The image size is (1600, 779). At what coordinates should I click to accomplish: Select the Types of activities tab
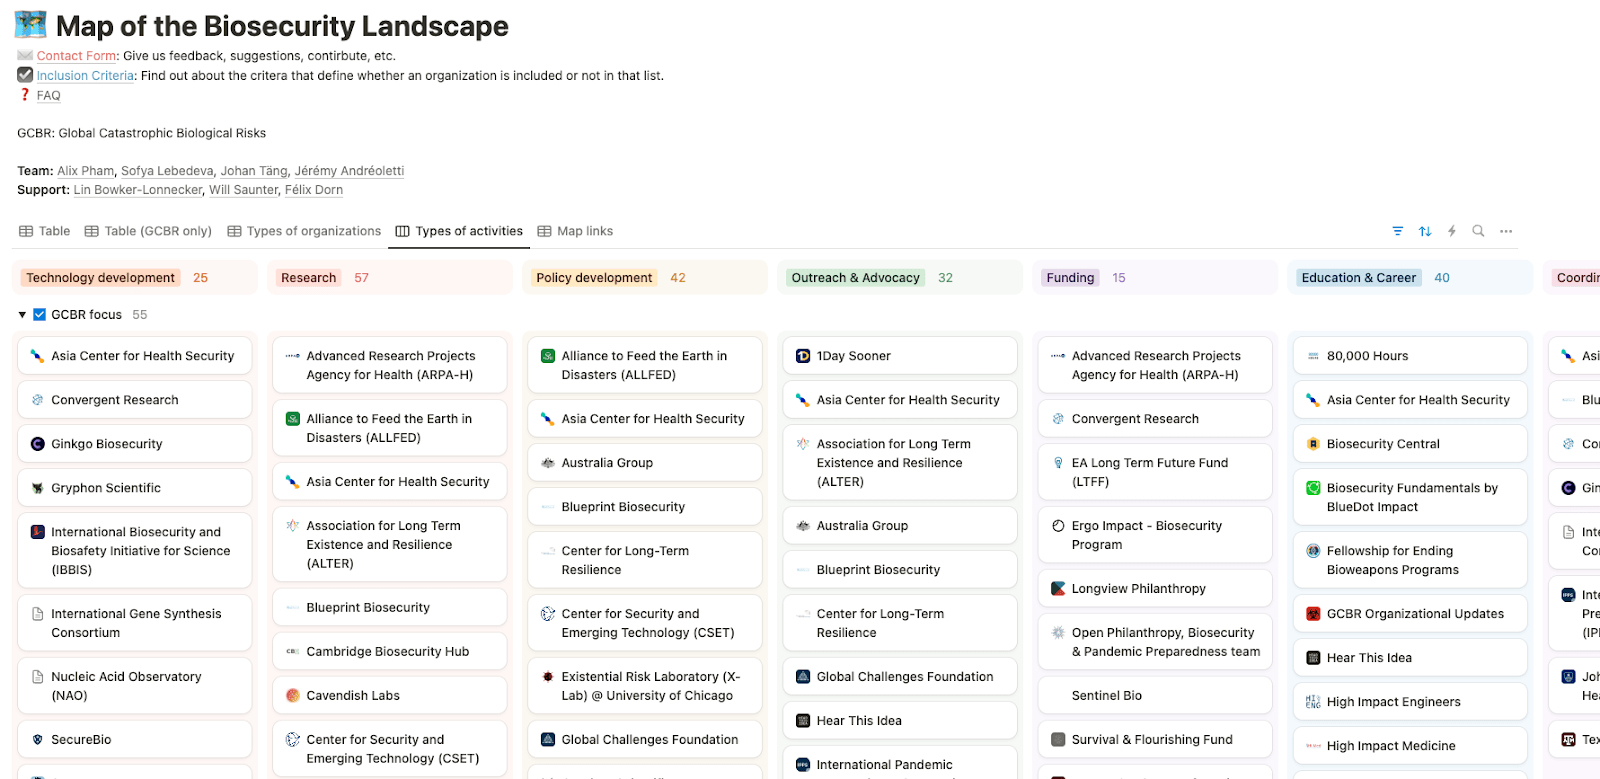[x=459, y=231]
